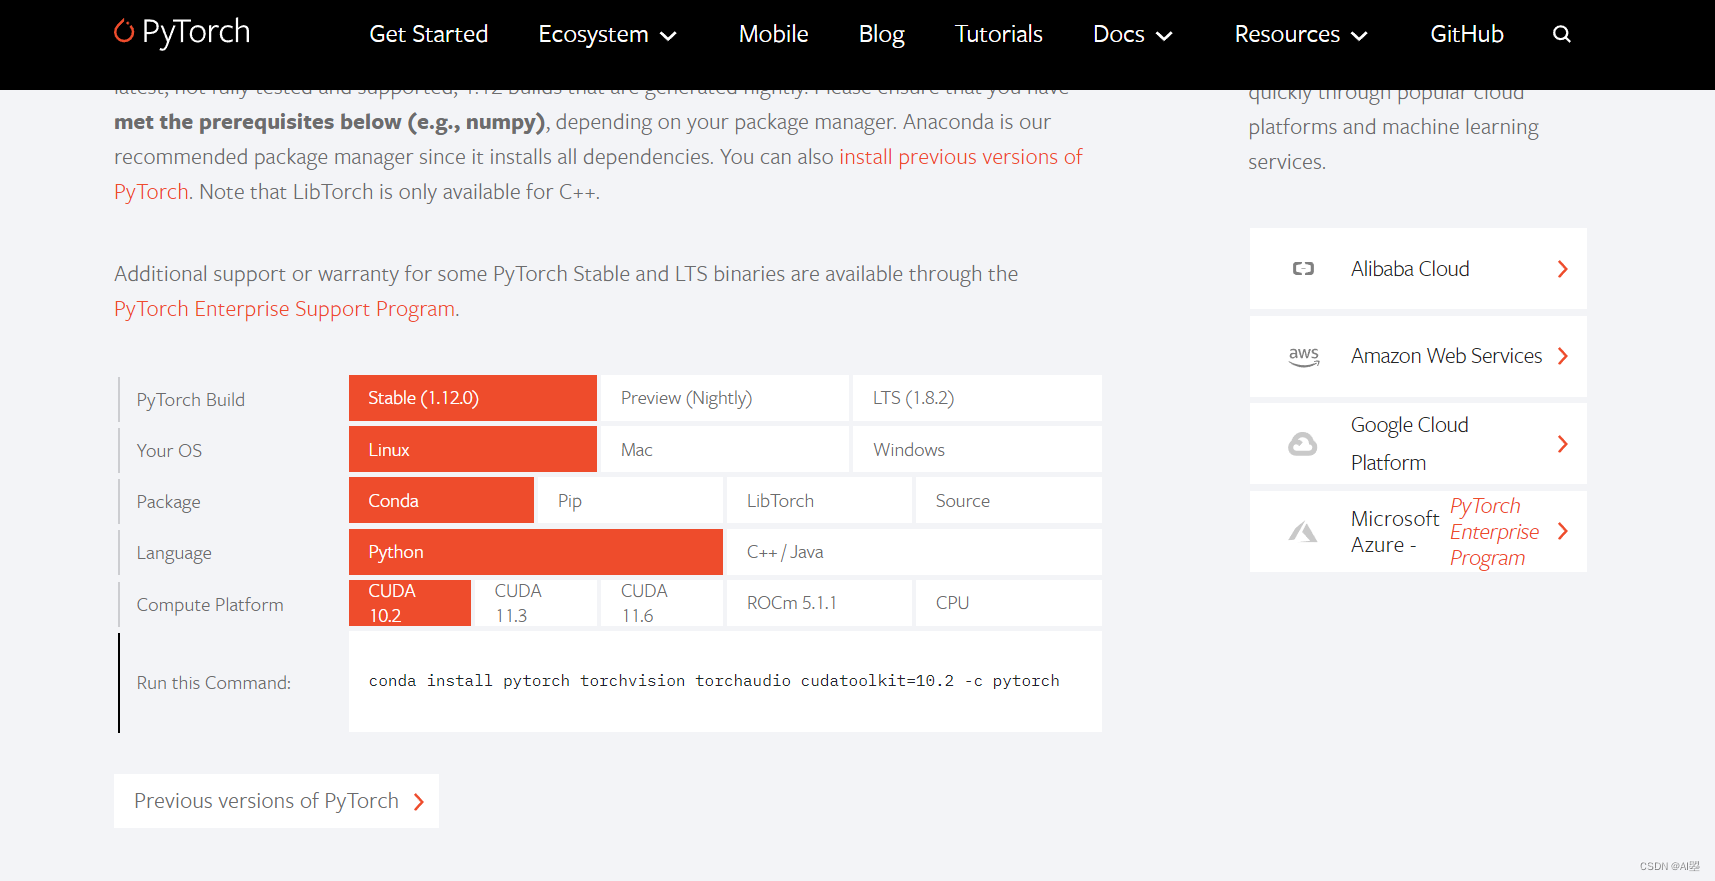Open GitHub in navigation
The height and width of the screenshot is (881, 1715).
pos(1466,35)
